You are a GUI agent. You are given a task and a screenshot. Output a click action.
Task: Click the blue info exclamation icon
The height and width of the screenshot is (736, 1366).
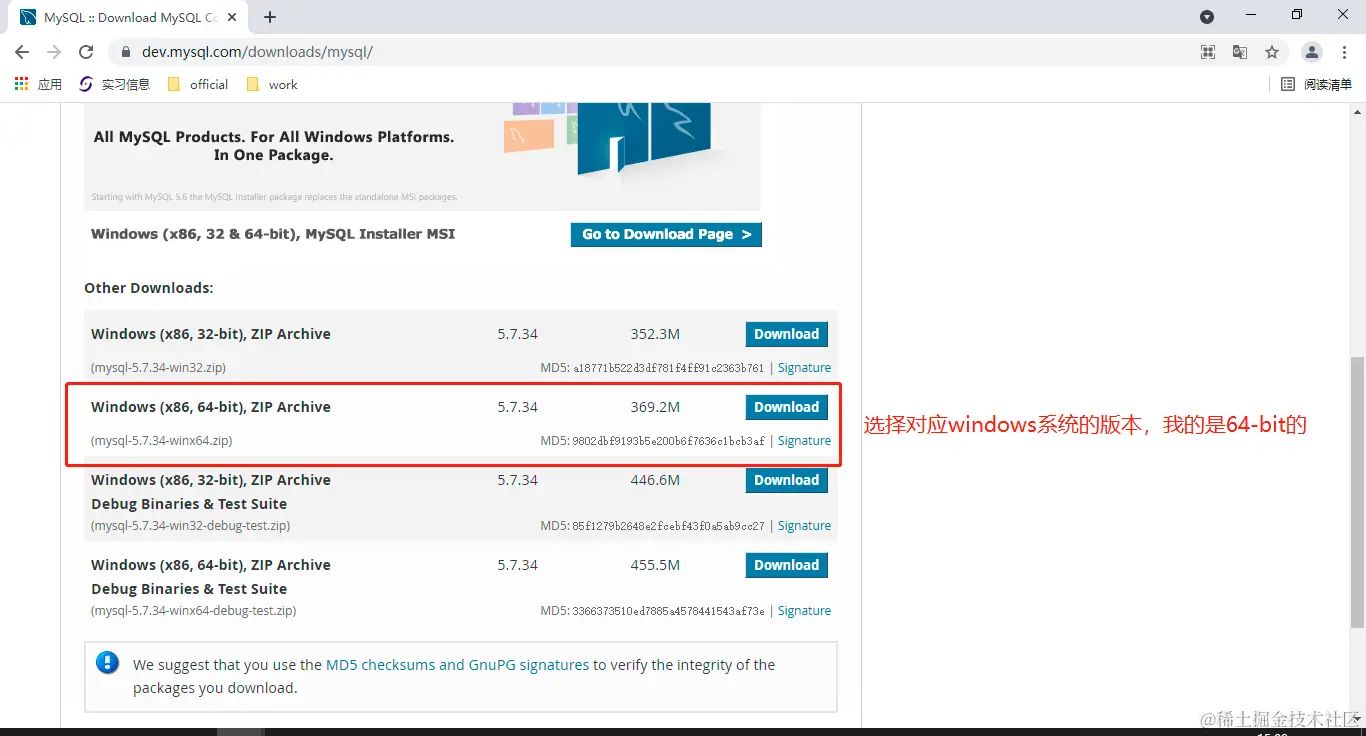107,662
